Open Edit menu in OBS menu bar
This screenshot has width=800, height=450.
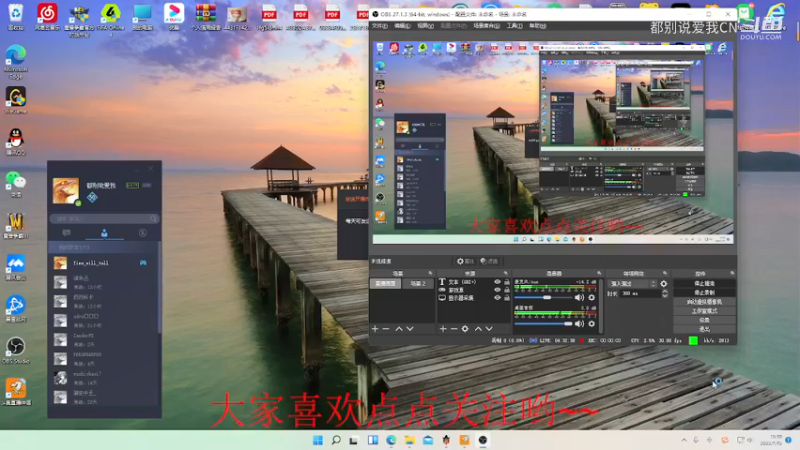402,26
